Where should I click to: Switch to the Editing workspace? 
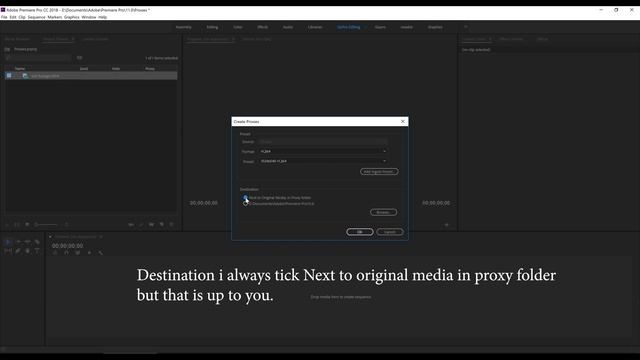(212, 27)
